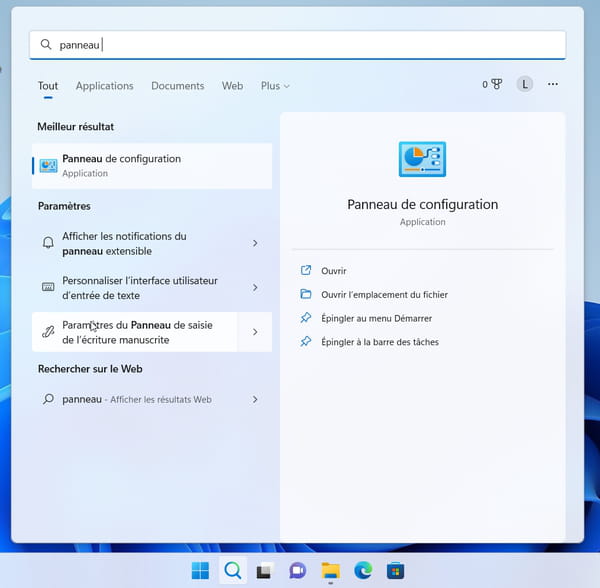The width and height of the screenshot is (600, 588).
Task: Click the large Control Panel icon in preview
Action: pyautogui.click(x=422, y=159)
